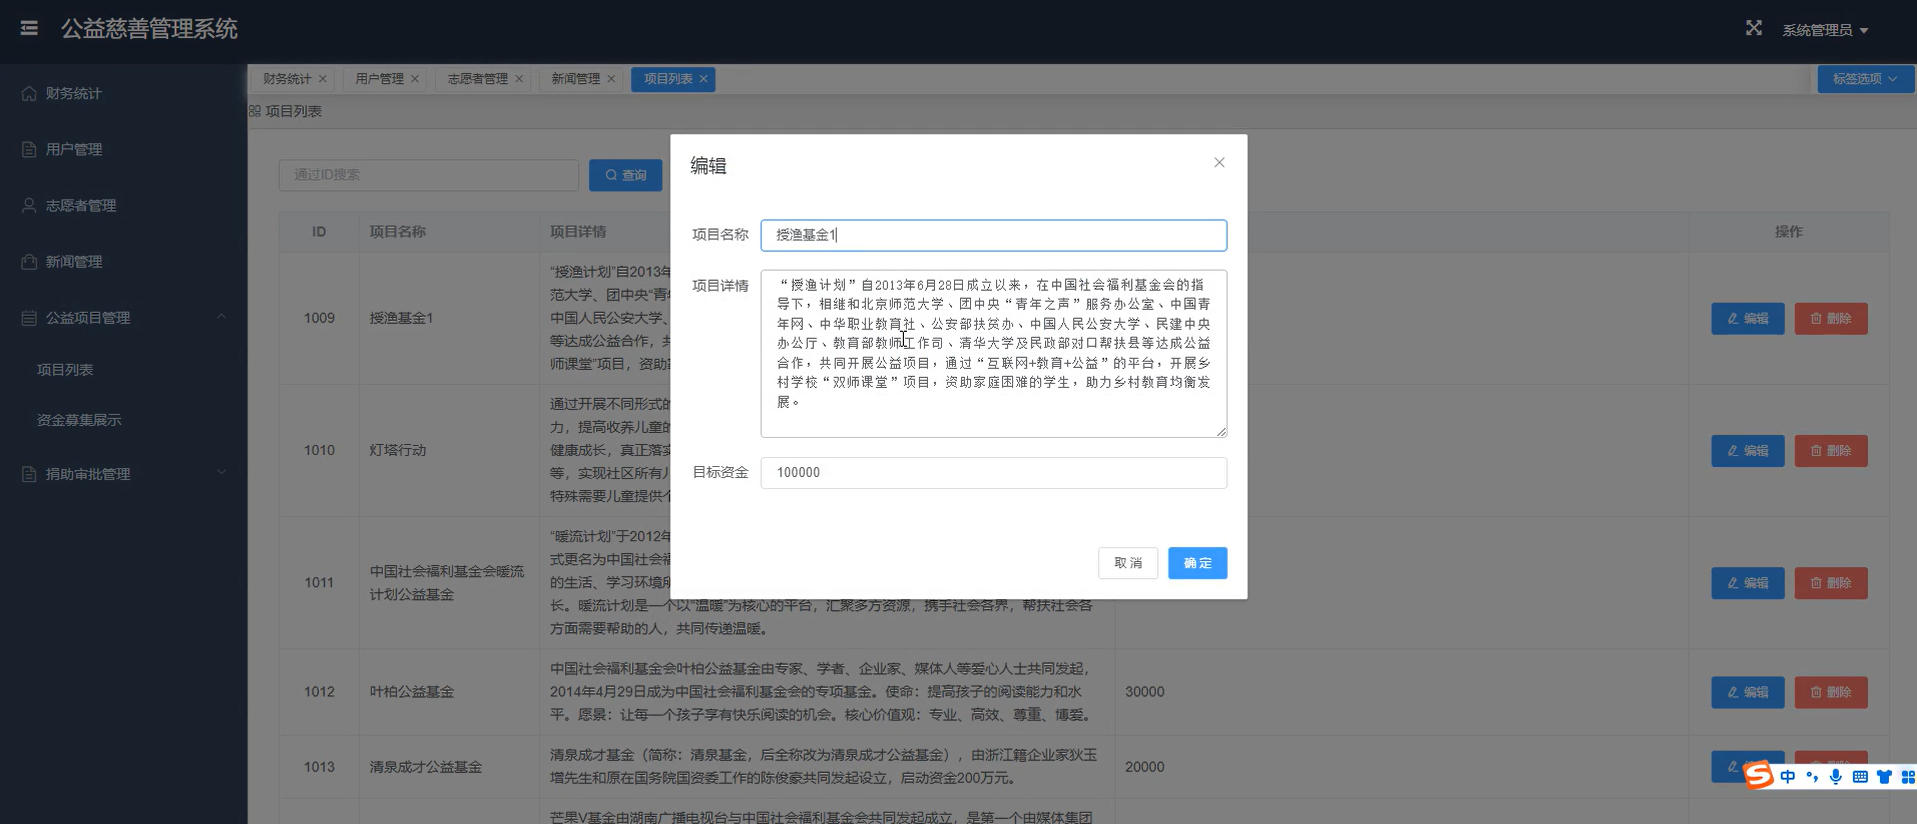Click 删除 button for row 1012
The height and width of the screenshot is (824, 1917).
coord(1830,692)
